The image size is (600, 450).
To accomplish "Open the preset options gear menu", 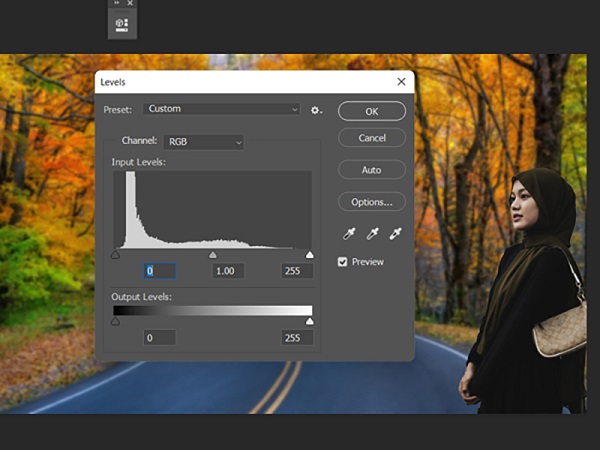I will pos(316,109).
